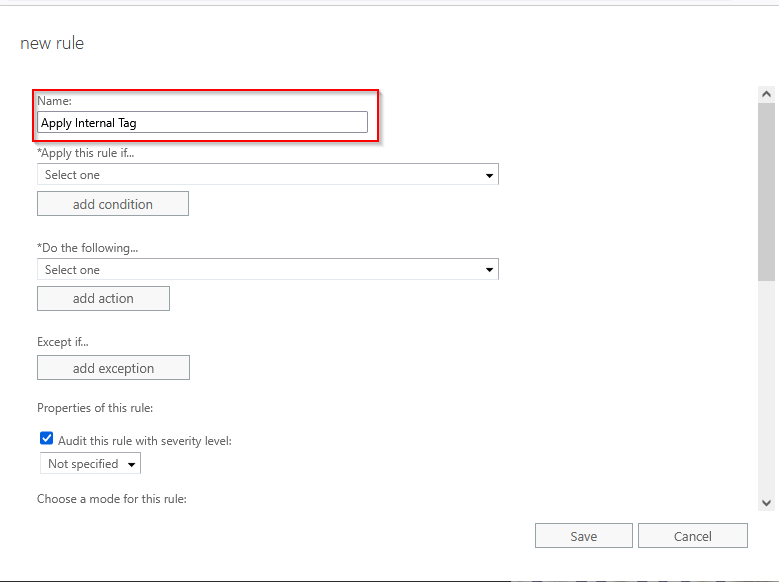Open the 'Apply this rule if' dropdown
Screen dimensions: 779x582
pyautogui.click(x=267, y=175)
